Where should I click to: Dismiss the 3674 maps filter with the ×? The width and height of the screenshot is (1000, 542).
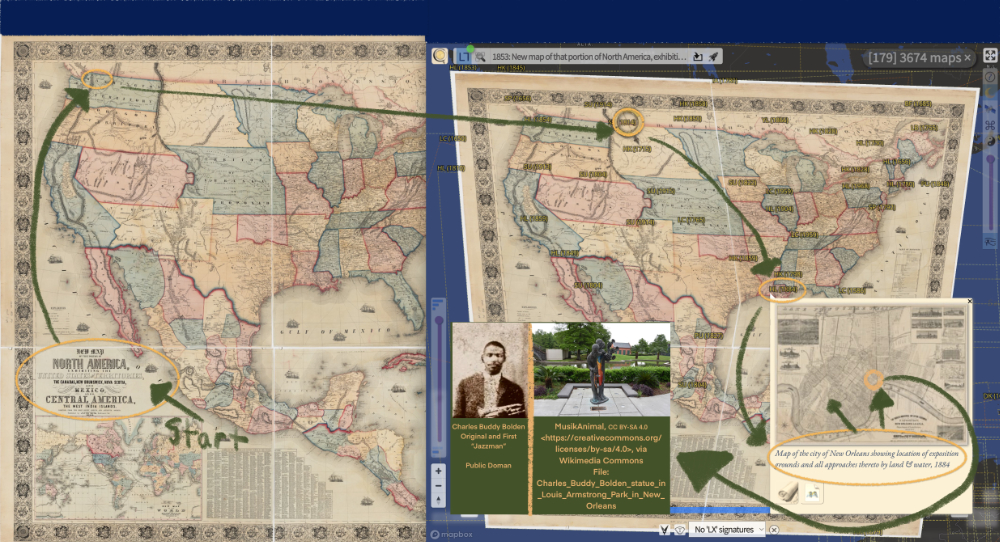pyautogui.click(x=967, y=58)
